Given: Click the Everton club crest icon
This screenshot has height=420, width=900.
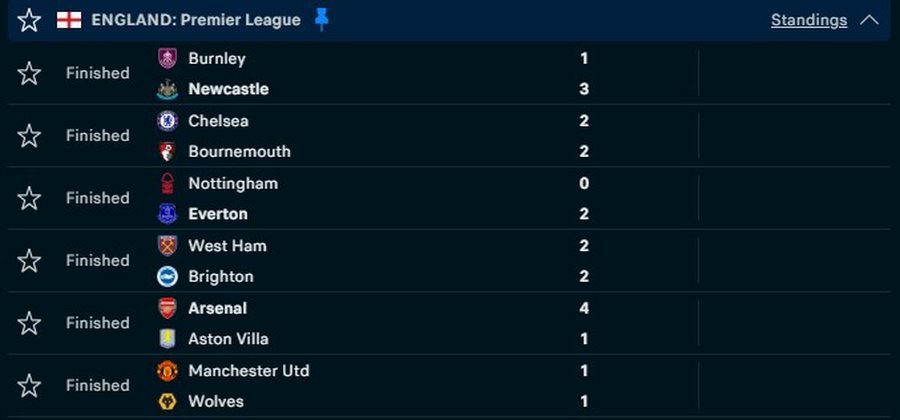Looking at the screenshot, I should pyautogui.click(x=167, y=214).
